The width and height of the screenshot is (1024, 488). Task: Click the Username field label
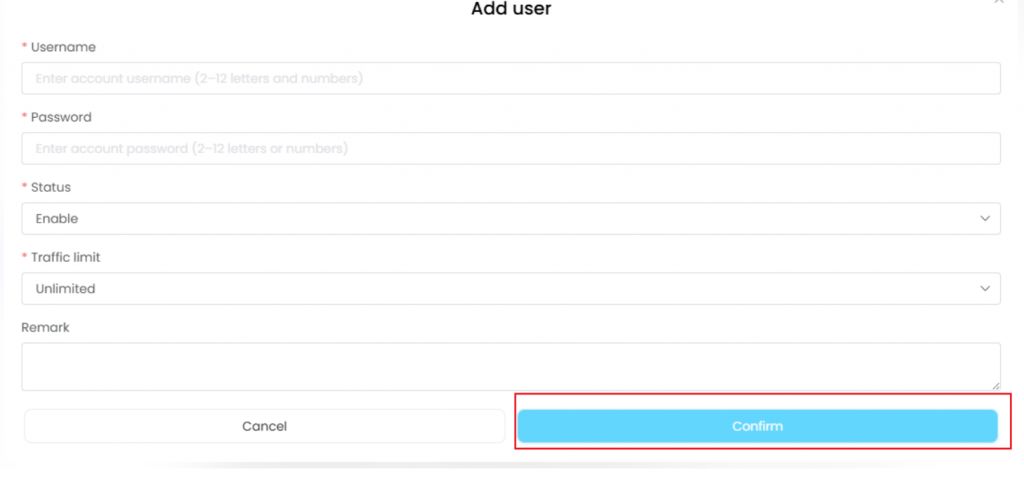pyautogui.click(x=63, y=47)
